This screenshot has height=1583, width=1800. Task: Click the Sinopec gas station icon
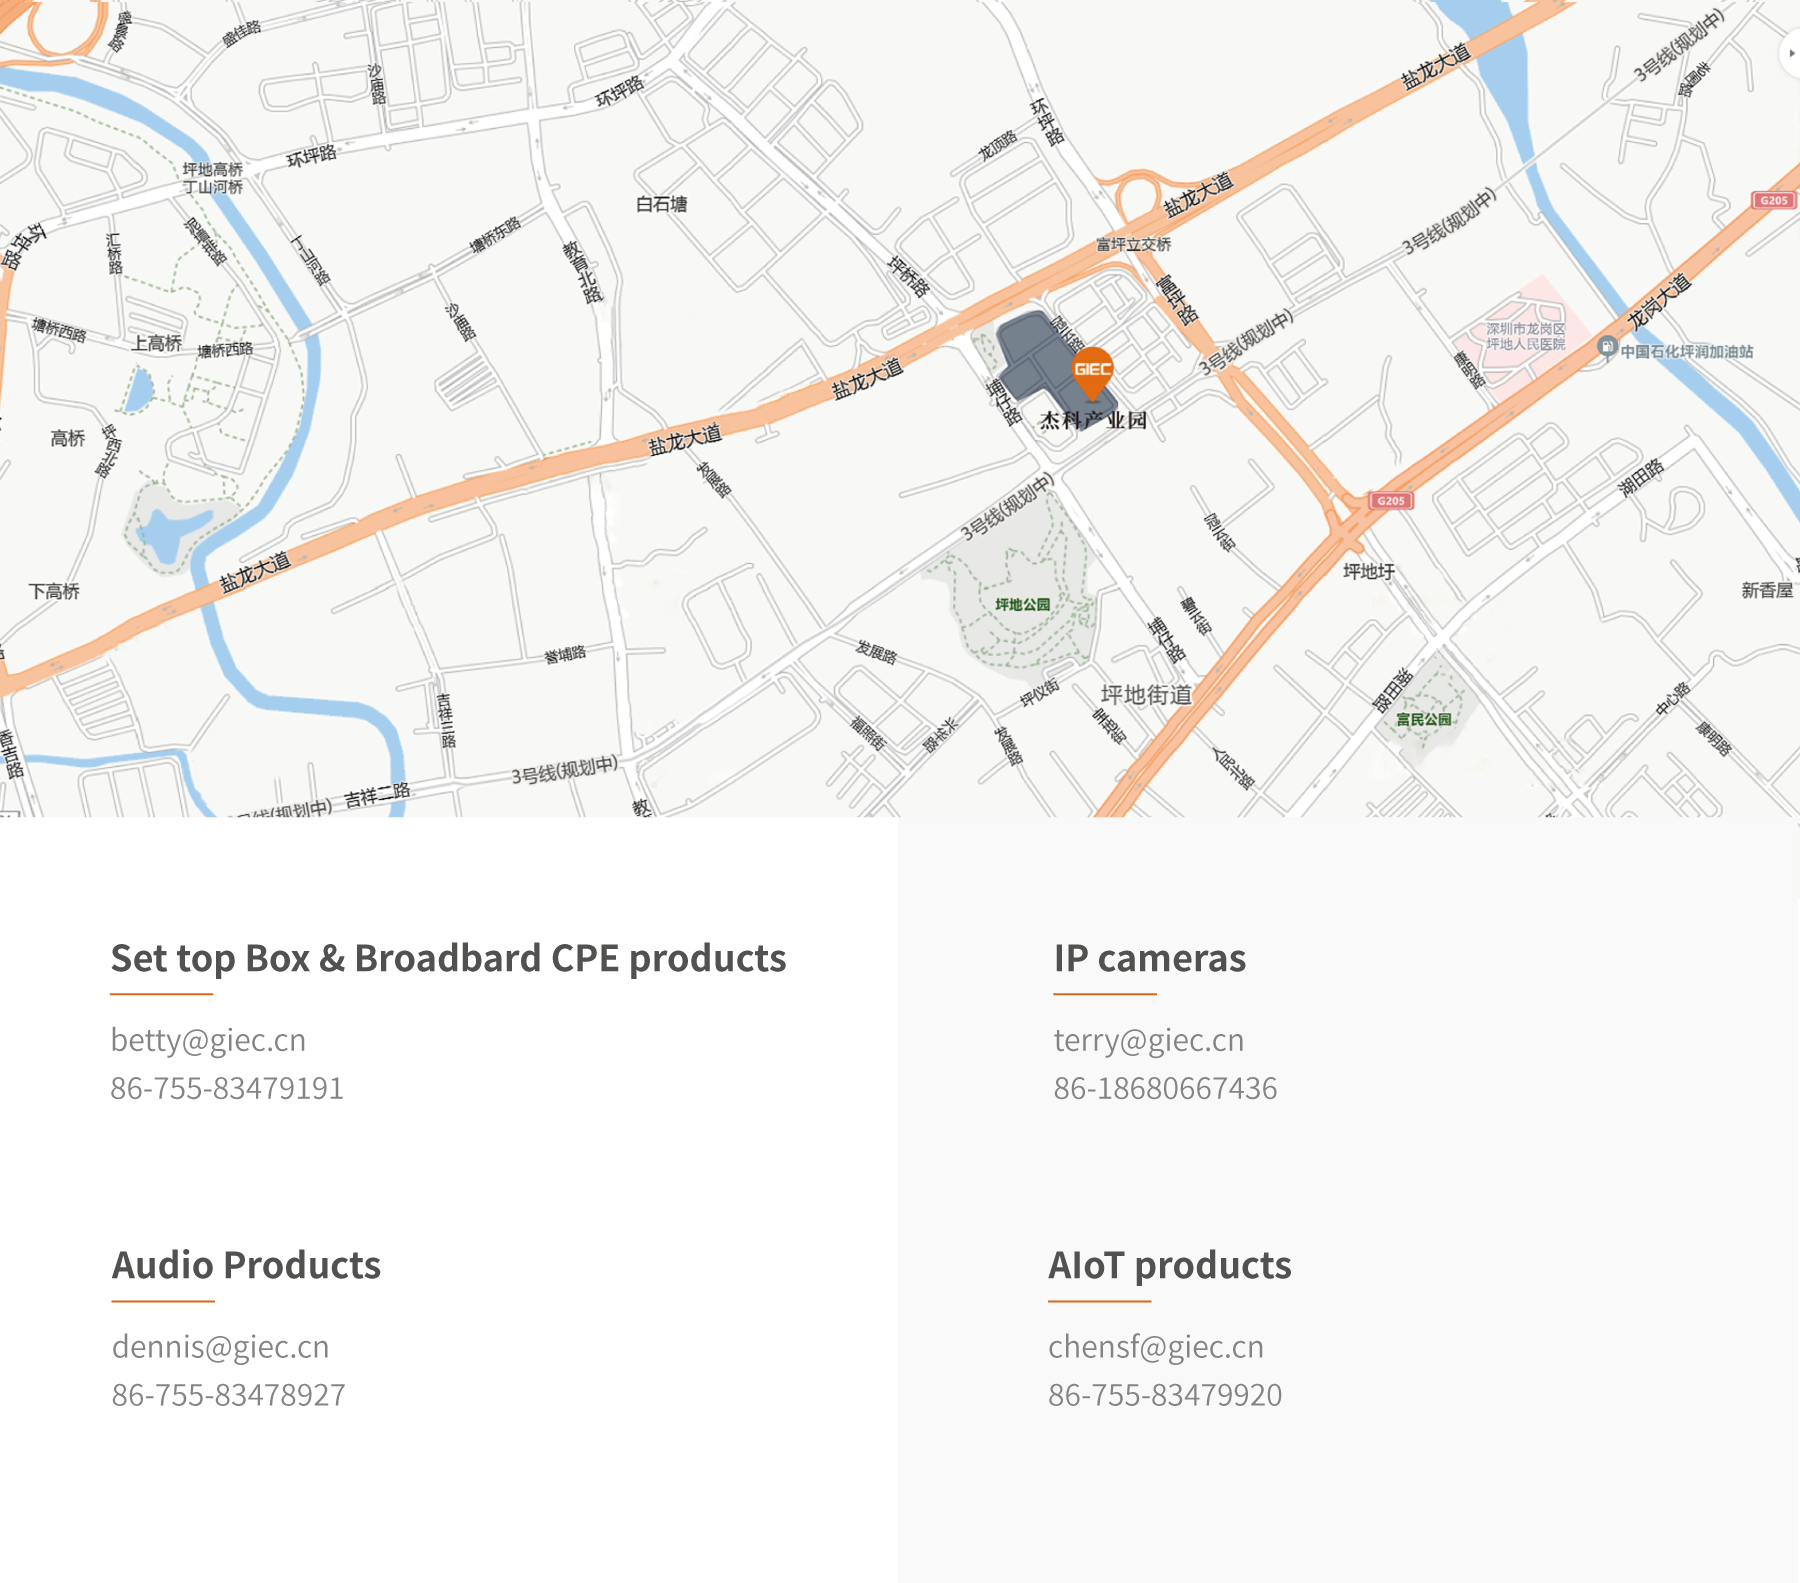coord(1607,347)
